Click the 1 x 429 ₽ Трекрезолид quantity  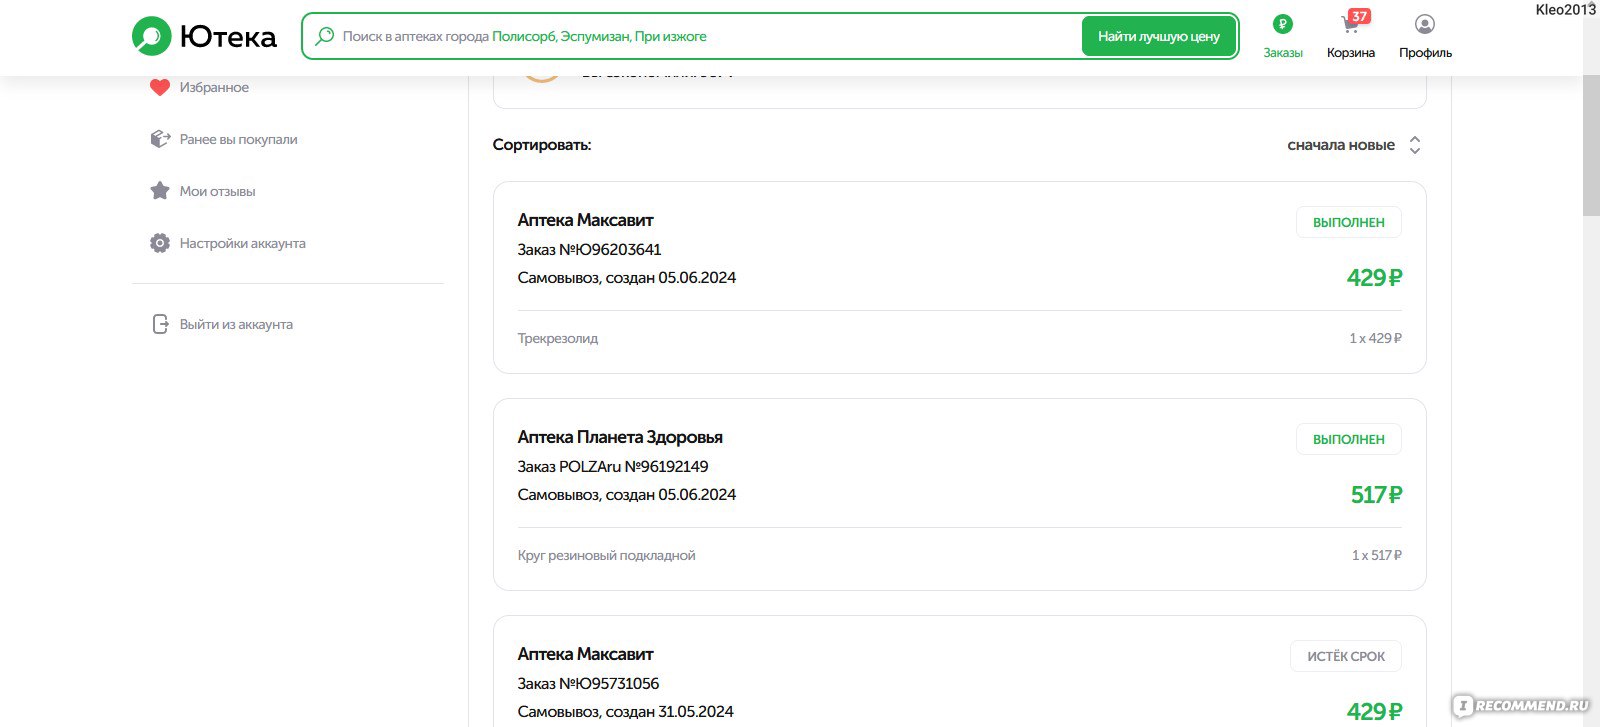[x=1375, y=338]
